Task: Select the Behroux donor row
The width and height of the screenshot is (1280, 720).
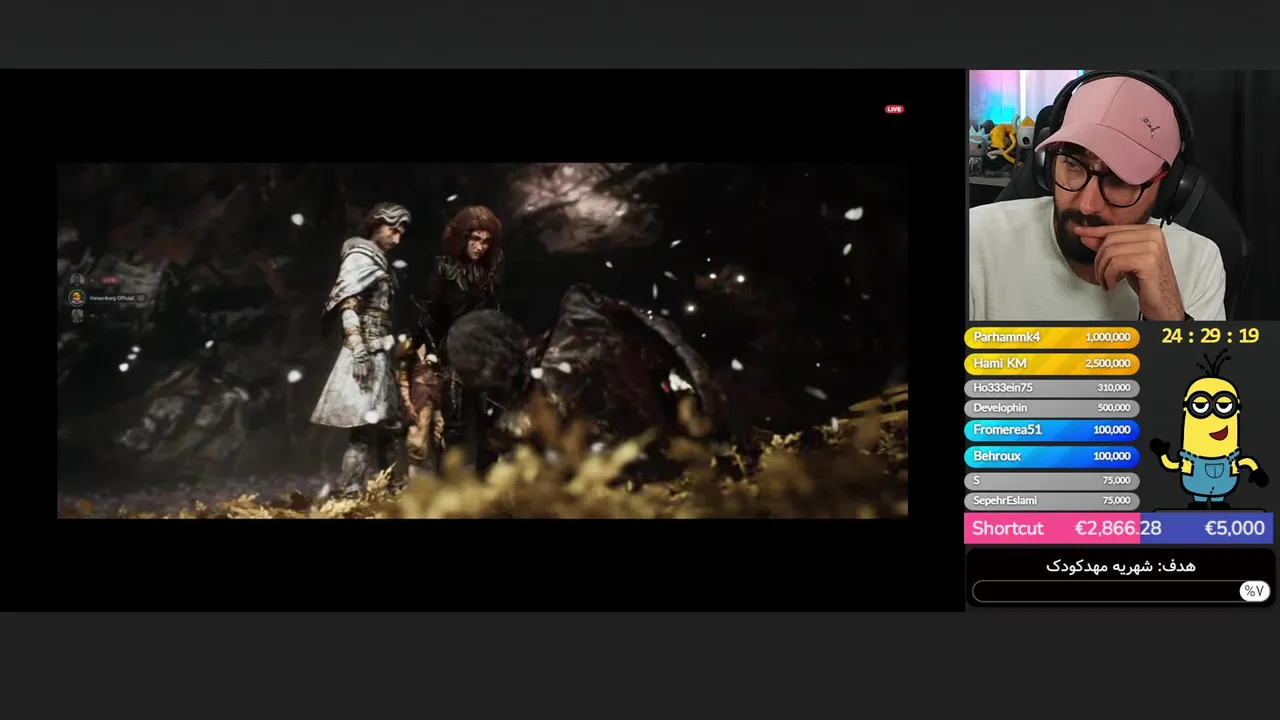Action: point(1051,456)
